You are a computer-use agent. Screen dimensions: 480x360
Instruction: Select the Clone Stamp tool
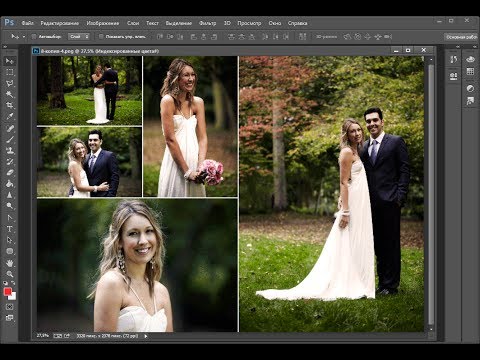[x=10, y=151]
